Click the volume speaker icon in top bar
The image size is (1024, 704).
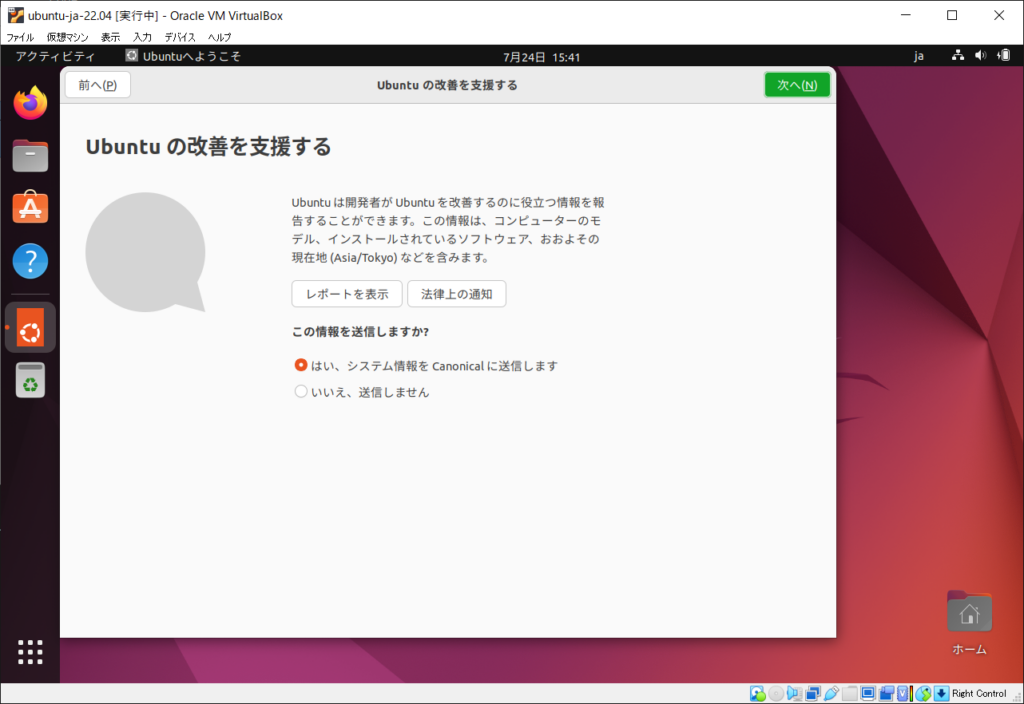point(980,56)
